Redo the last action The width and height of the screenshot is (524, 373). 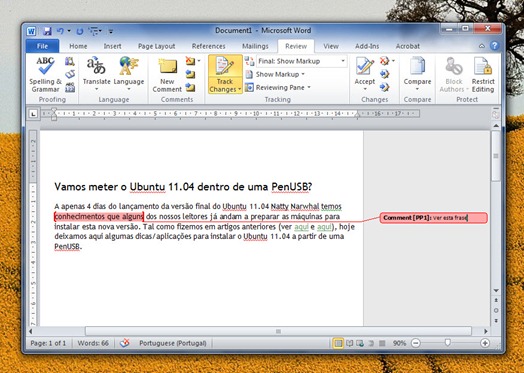(x=80, y=31)
